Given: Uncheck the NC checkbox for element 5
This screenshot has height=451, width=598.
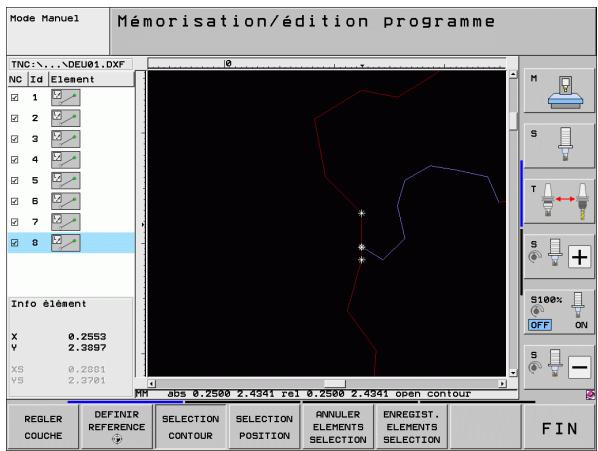Looking at the screenshot, I should [14, 180].
